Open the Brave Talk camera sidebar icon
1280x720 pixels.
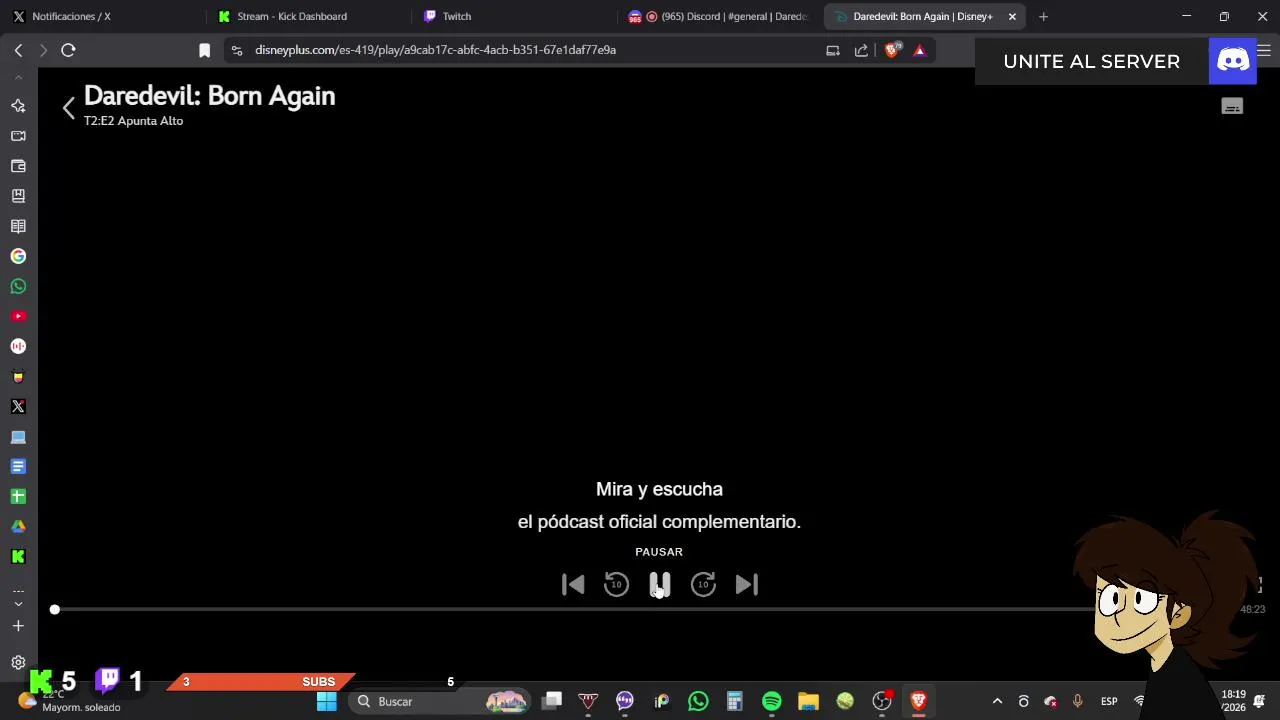click(18, 136)
